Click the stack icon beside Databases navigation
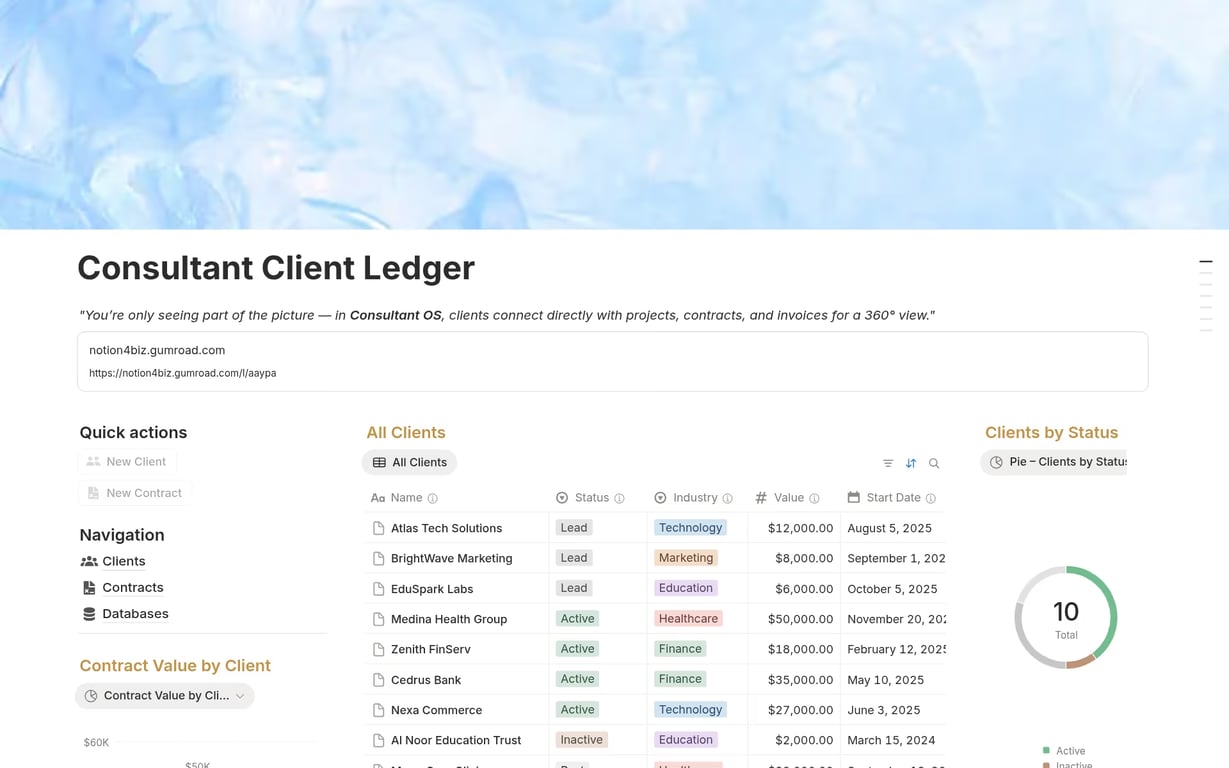The image size is (1229, 768). point(89,614)
